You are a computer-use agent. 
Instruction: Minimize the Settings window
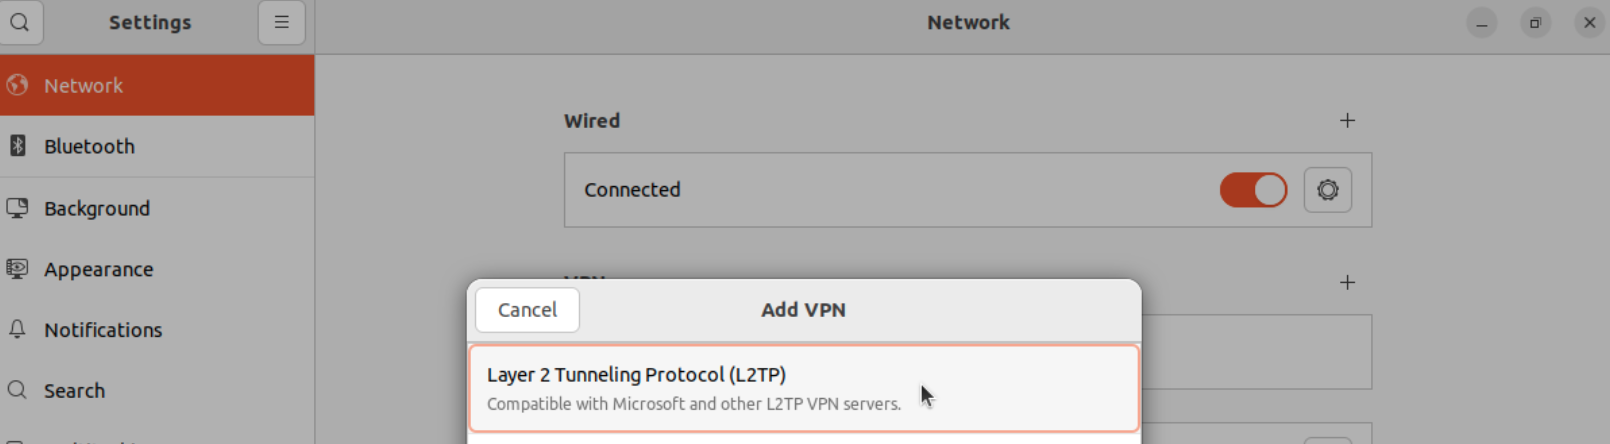point(1481,23)
